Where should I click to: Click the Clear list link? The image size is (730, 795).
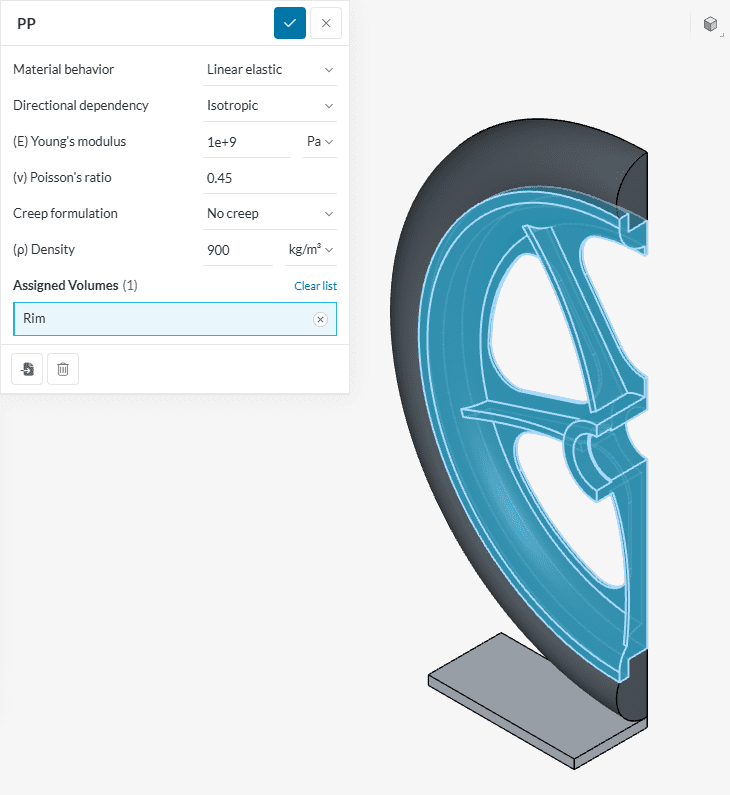click(315, 286)
